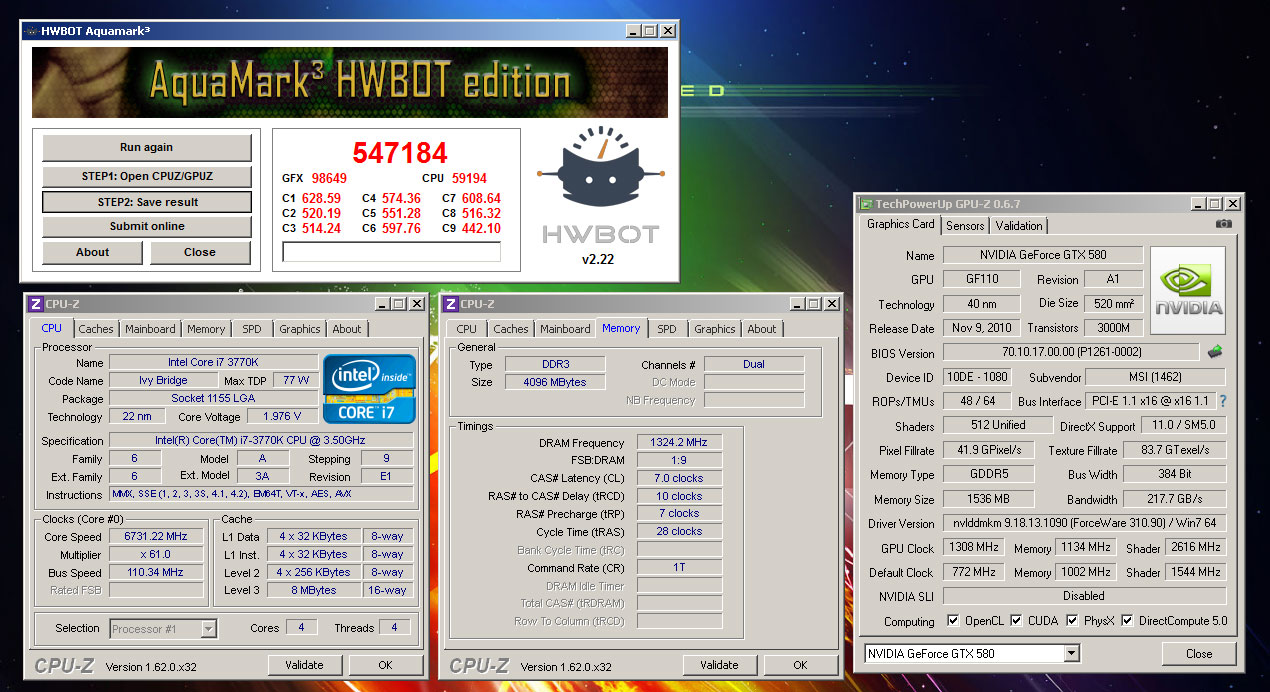
Task: Click the GPU-Z screenshot camera icon
Action: [1224, 224]
